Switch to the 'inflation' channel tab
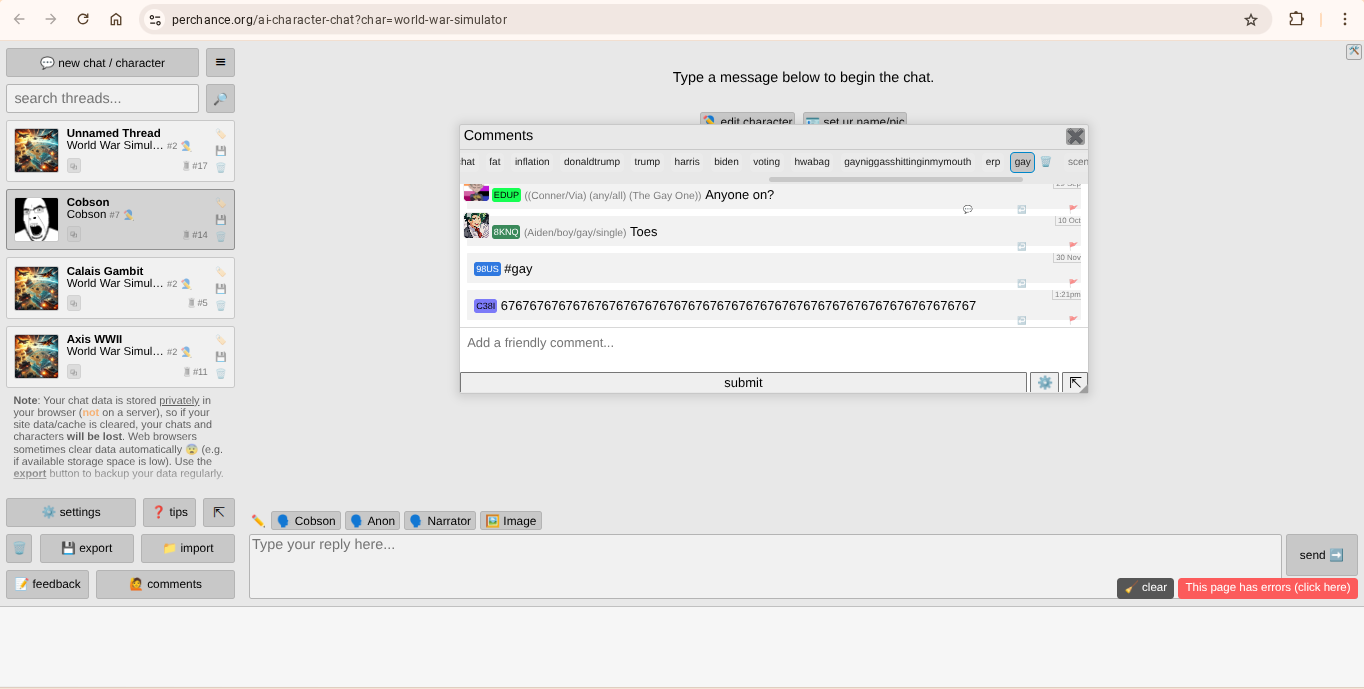1364x689 pixels. [532, 162]
